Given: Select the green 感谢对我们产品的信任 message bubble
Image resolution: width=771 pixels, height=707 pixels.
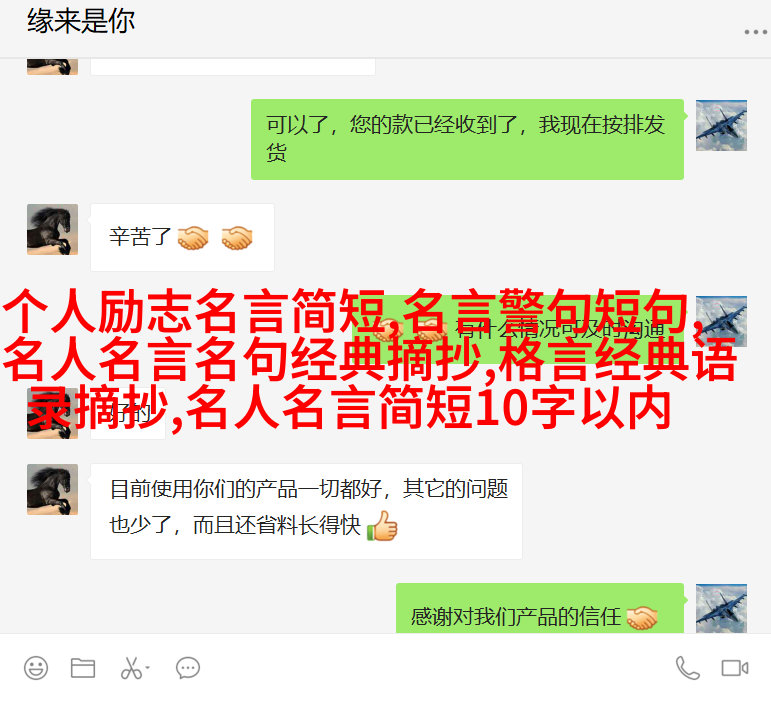Looking at the screenshot, I should point(540,608).
